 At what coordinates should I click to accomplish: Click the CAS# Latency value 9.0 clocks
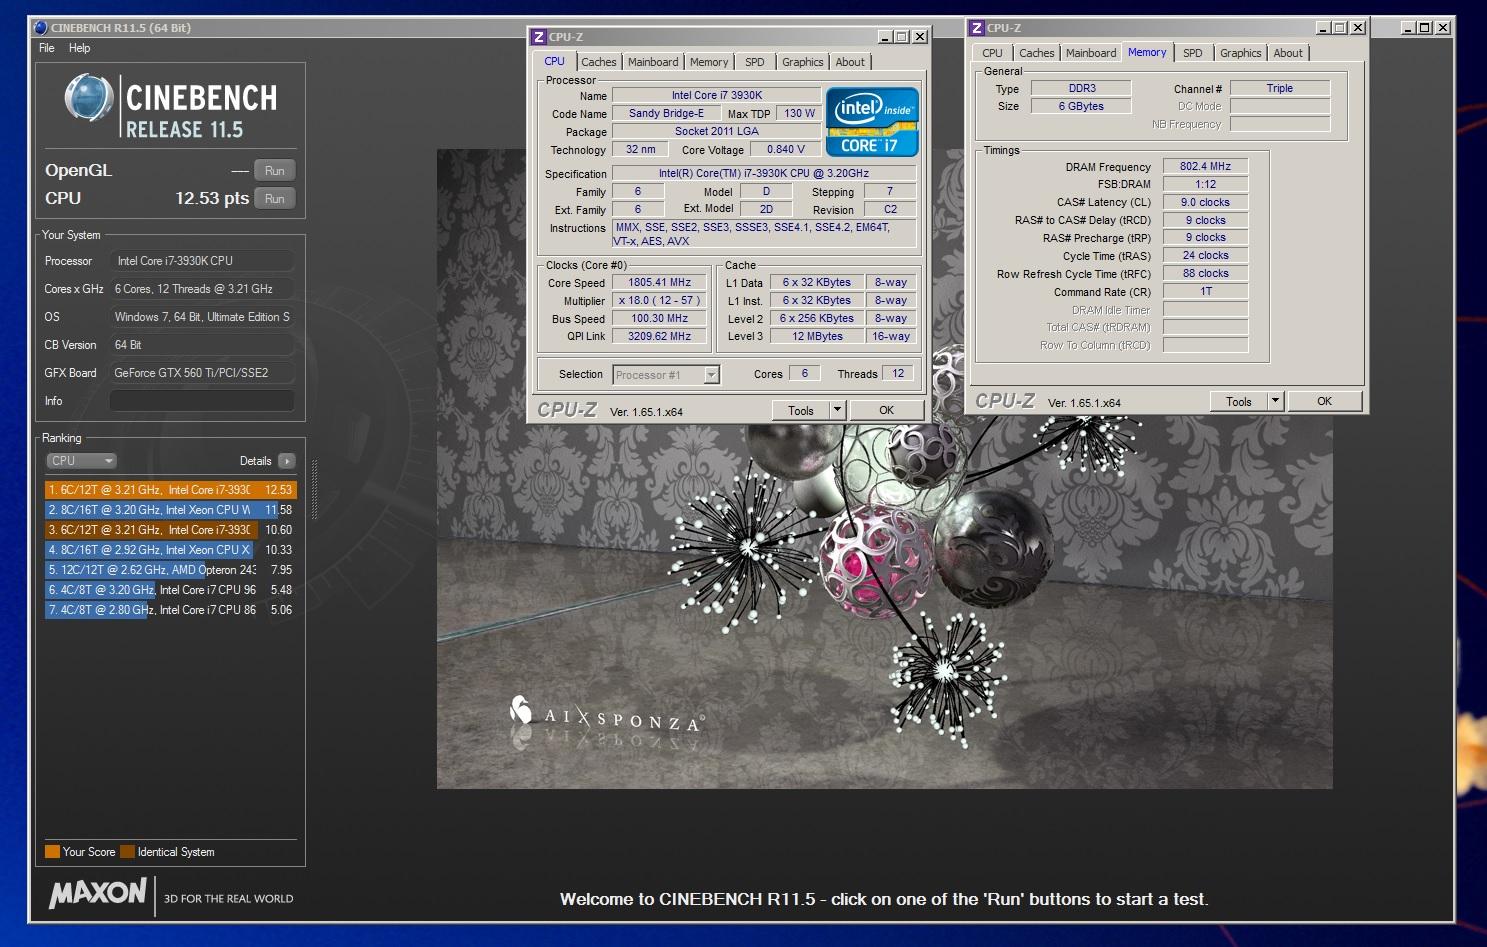pyautogui.click(x=1205, y=202)
